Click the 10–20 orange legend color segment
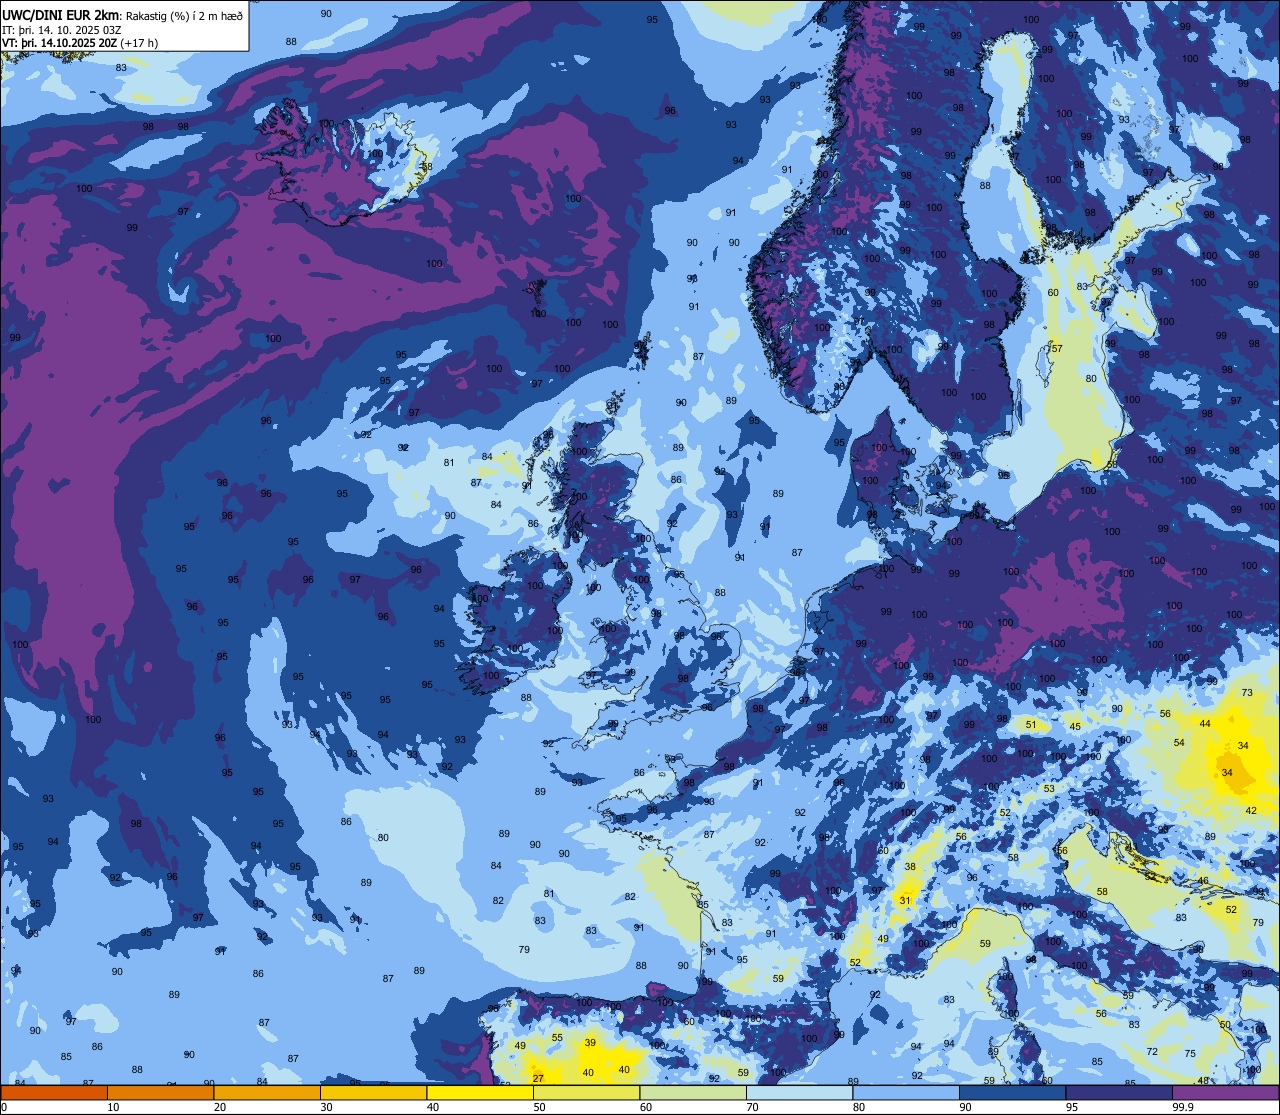Screen dimensions: 1280x1115 pyautogui.click(x=160, y=1093)
